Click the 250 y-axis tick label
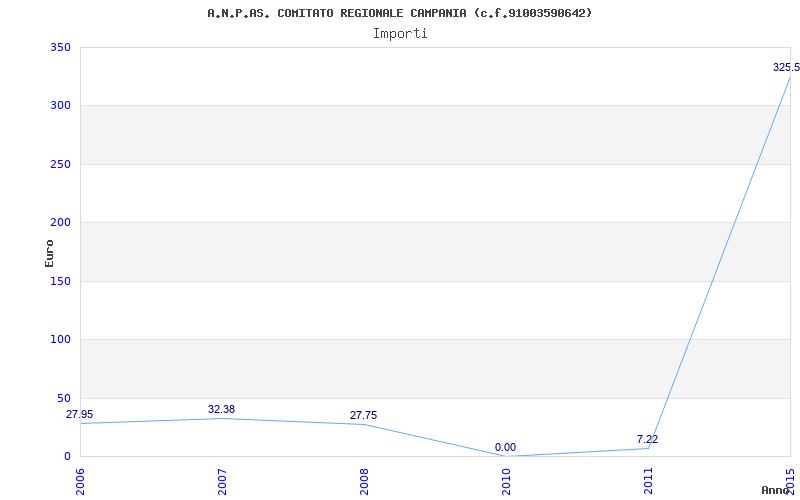800x500 pixels. [x=60, y=164]
